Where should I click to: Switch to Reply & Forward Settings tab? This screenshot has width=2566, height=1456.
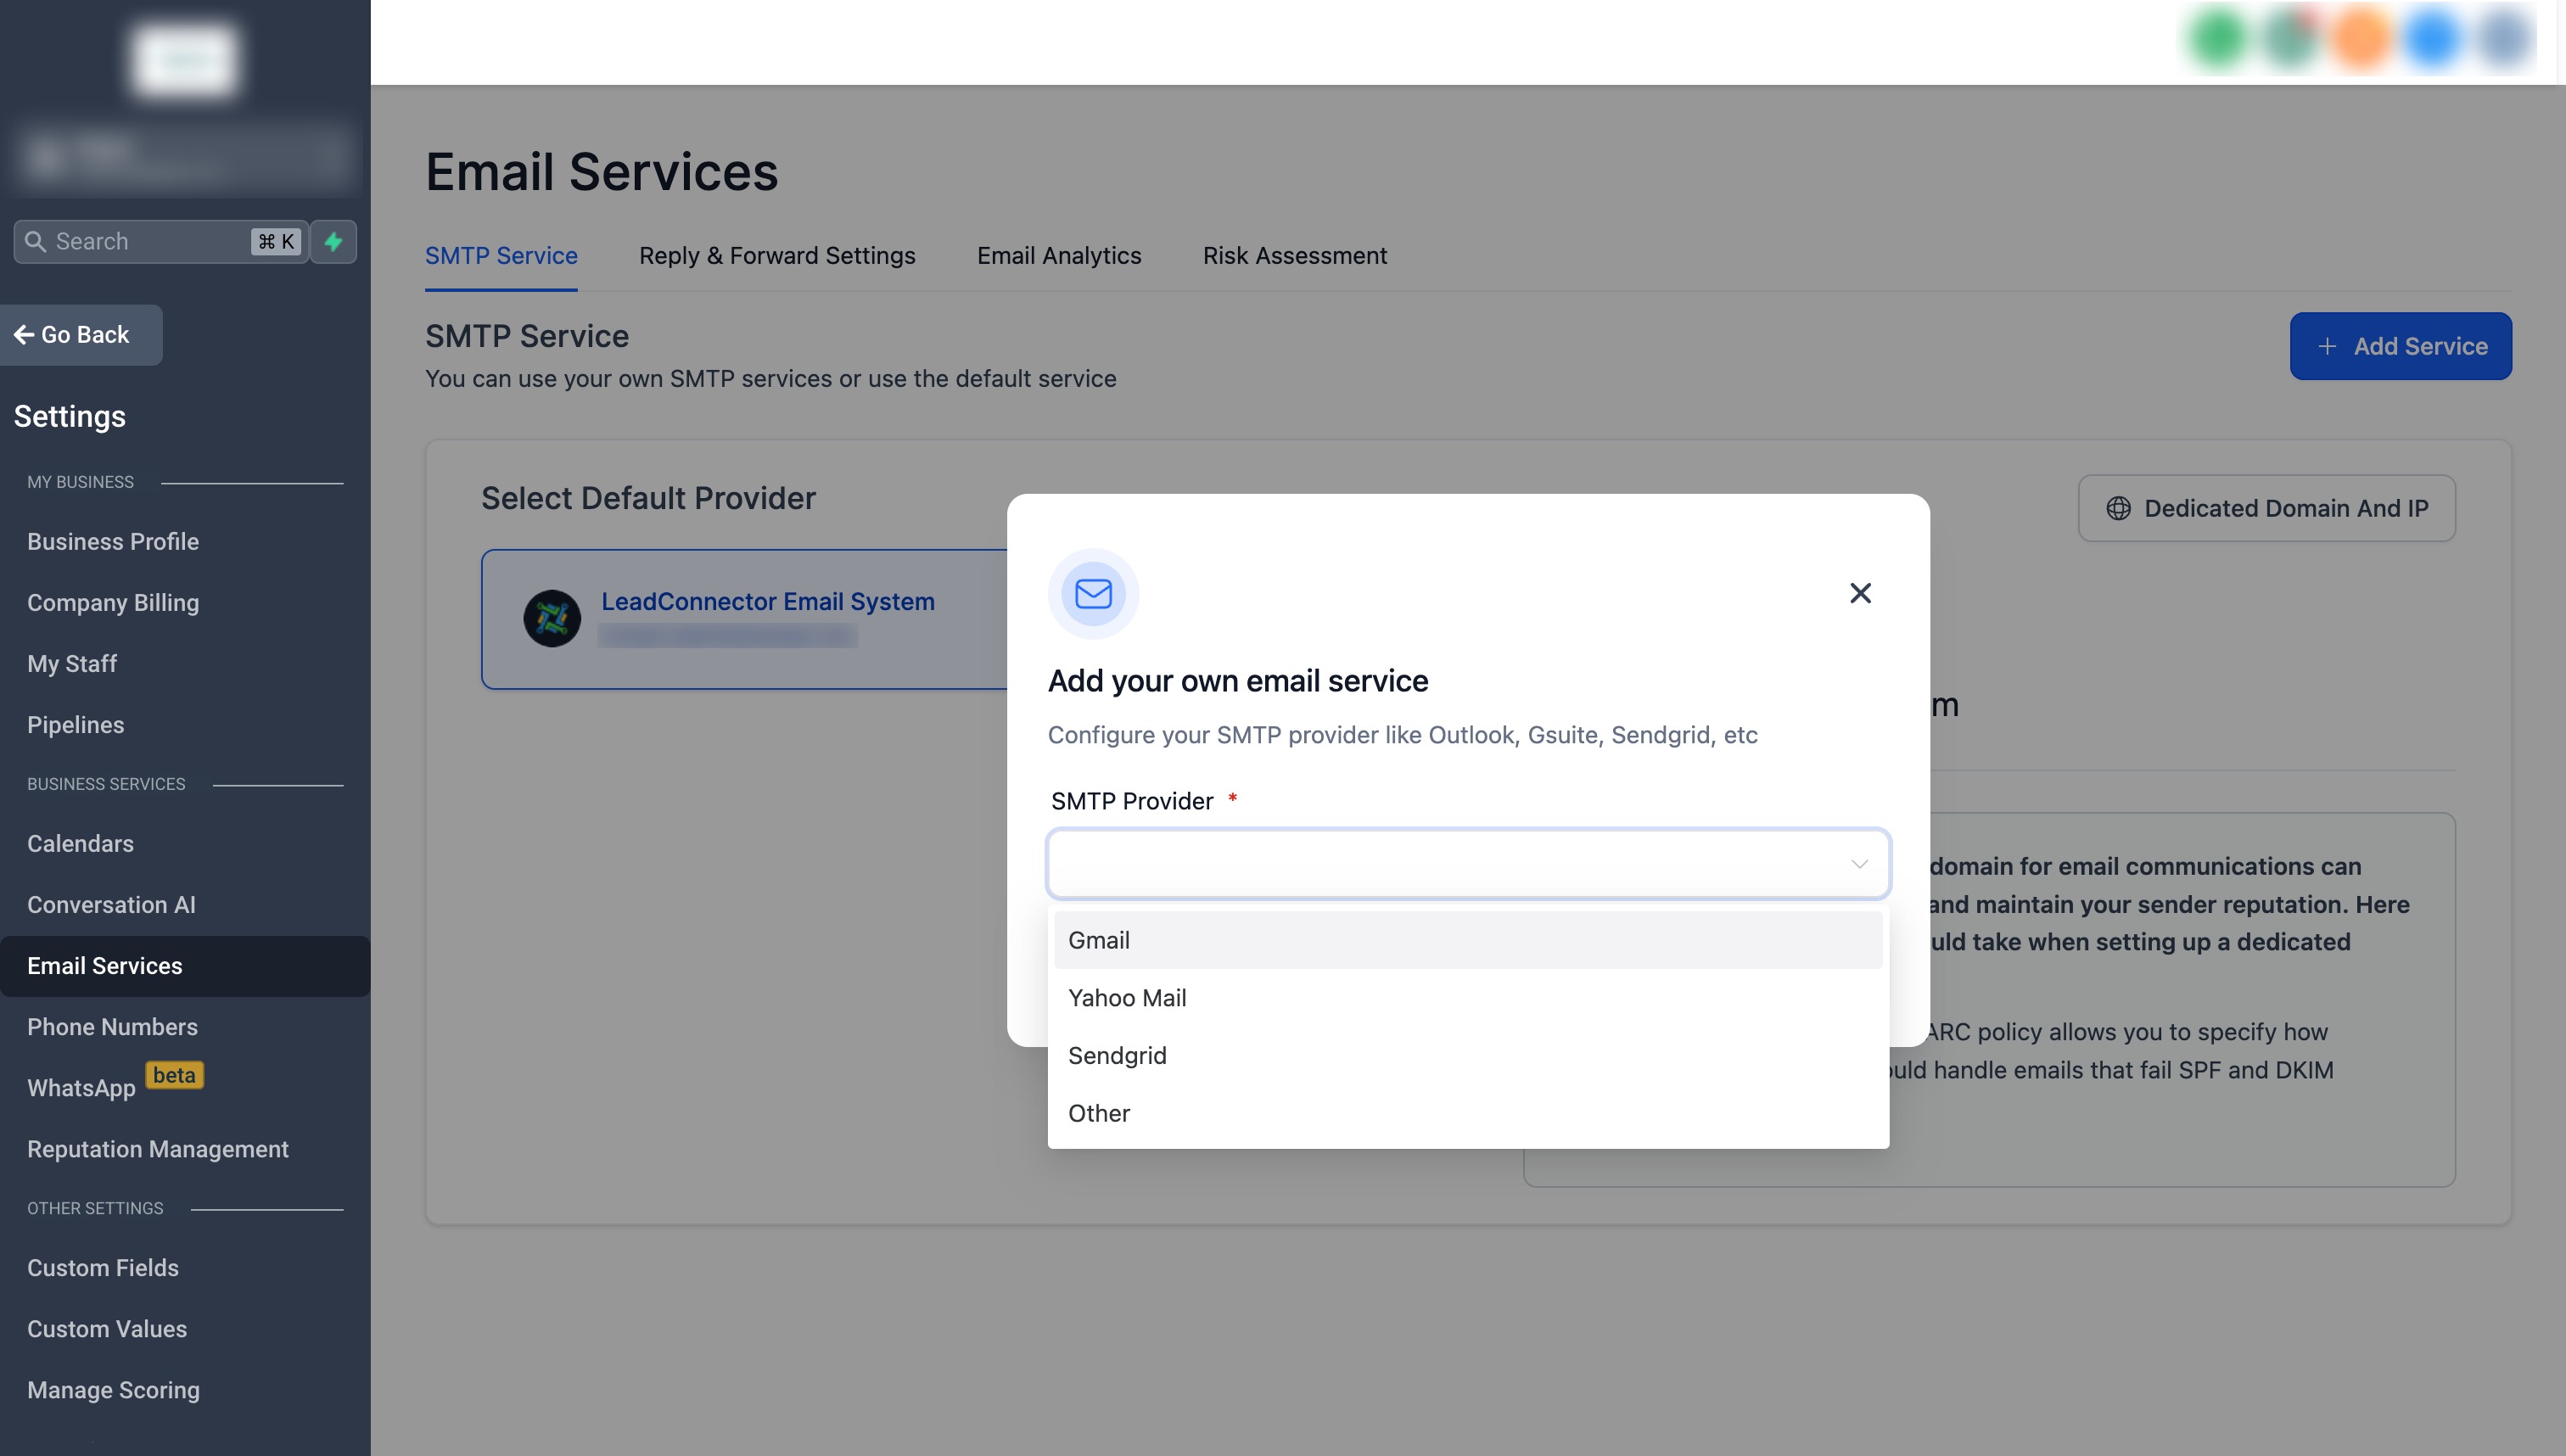click(x=777, y=256)
